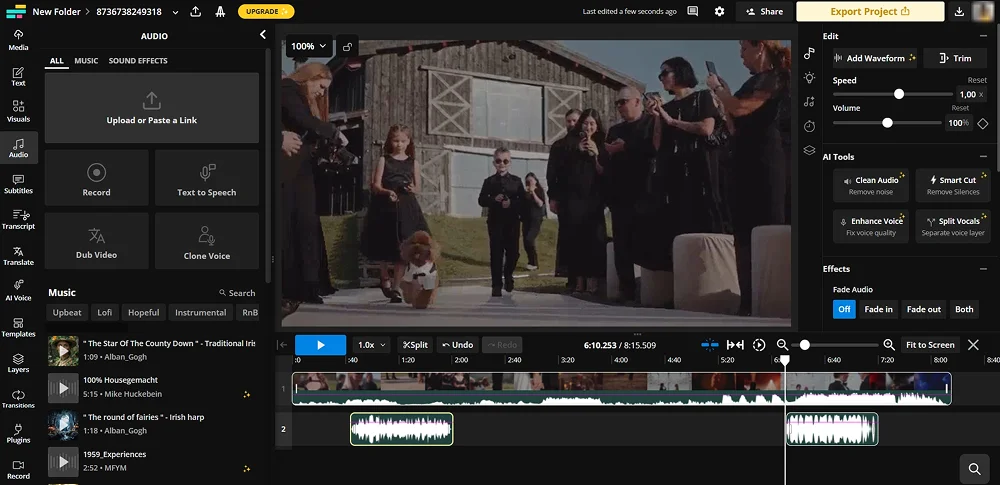This screenshot has width=1000, height=485.
Task: Set Fade Audio to Off
Action: point(844,309)
